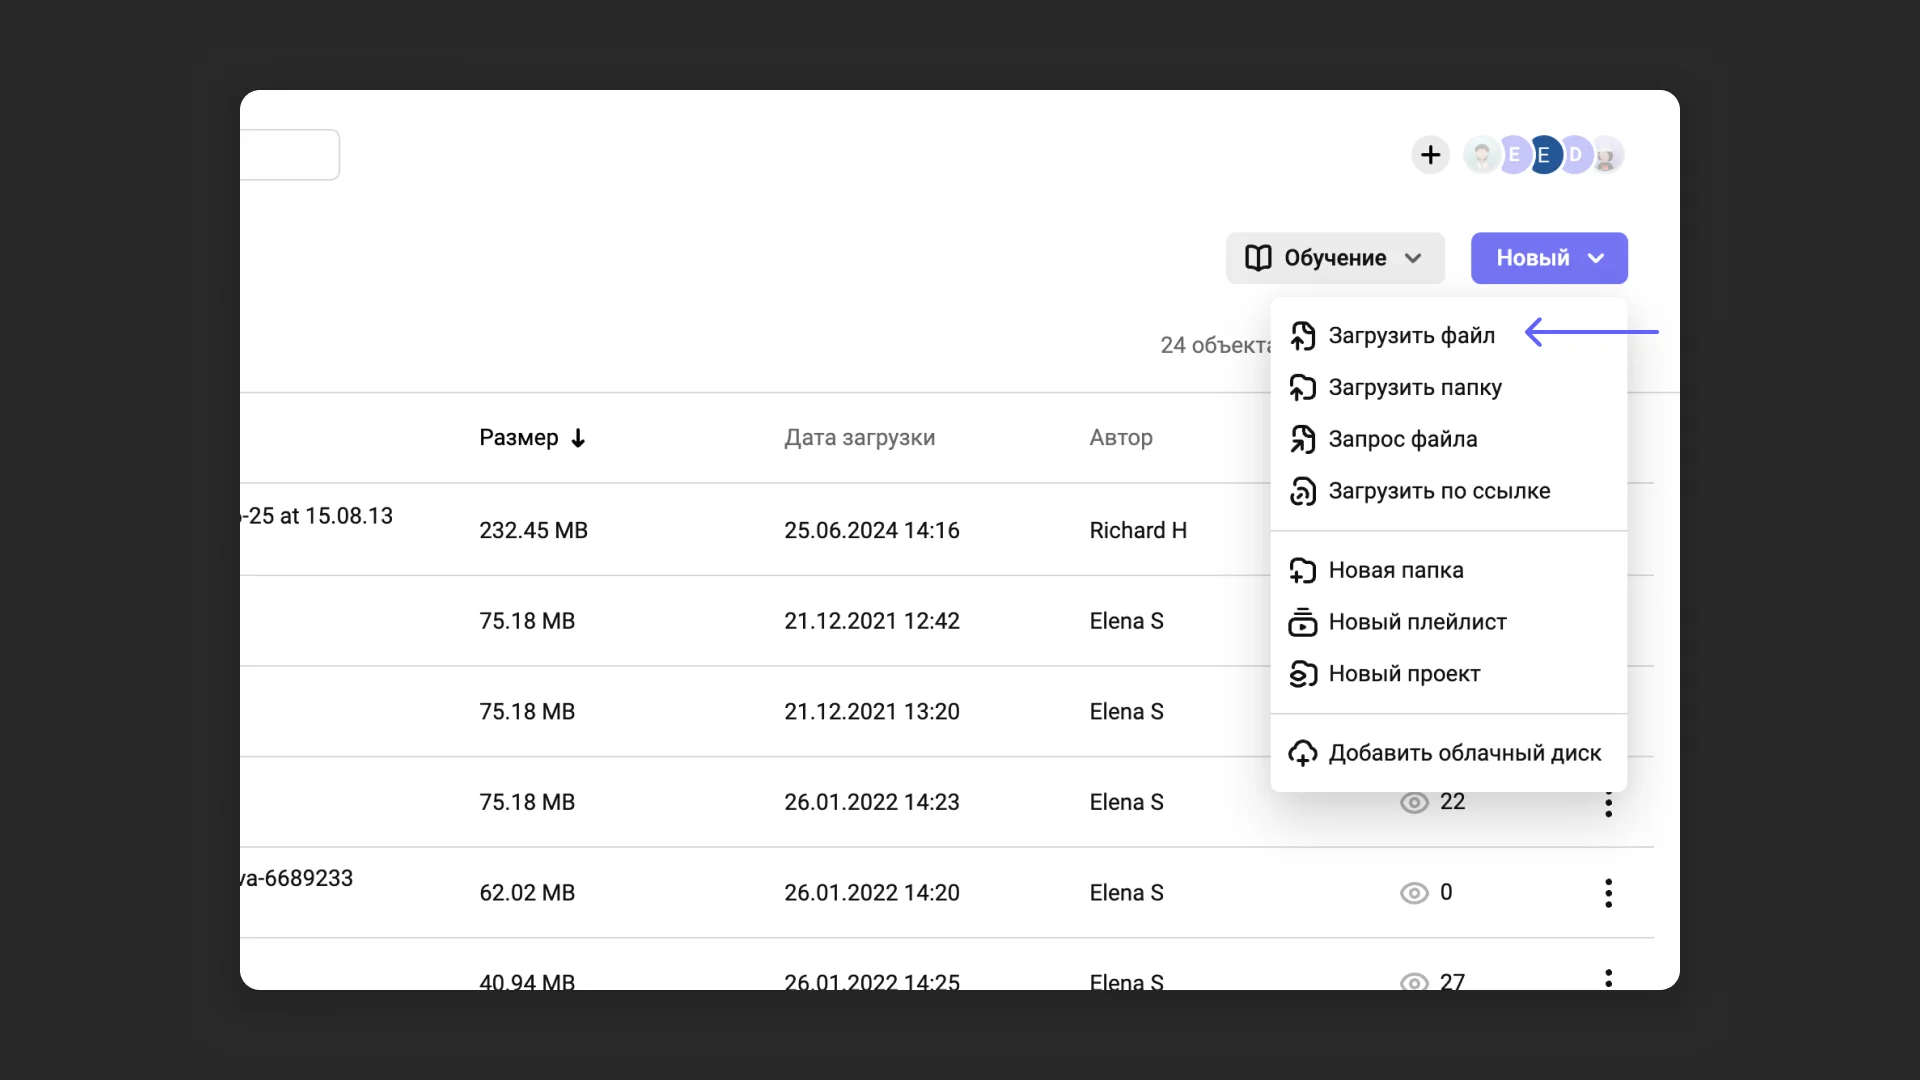This screenshot has width=1920, height=1080.
Task: Click the plus icon beside user avatars
Action: 1430,155
